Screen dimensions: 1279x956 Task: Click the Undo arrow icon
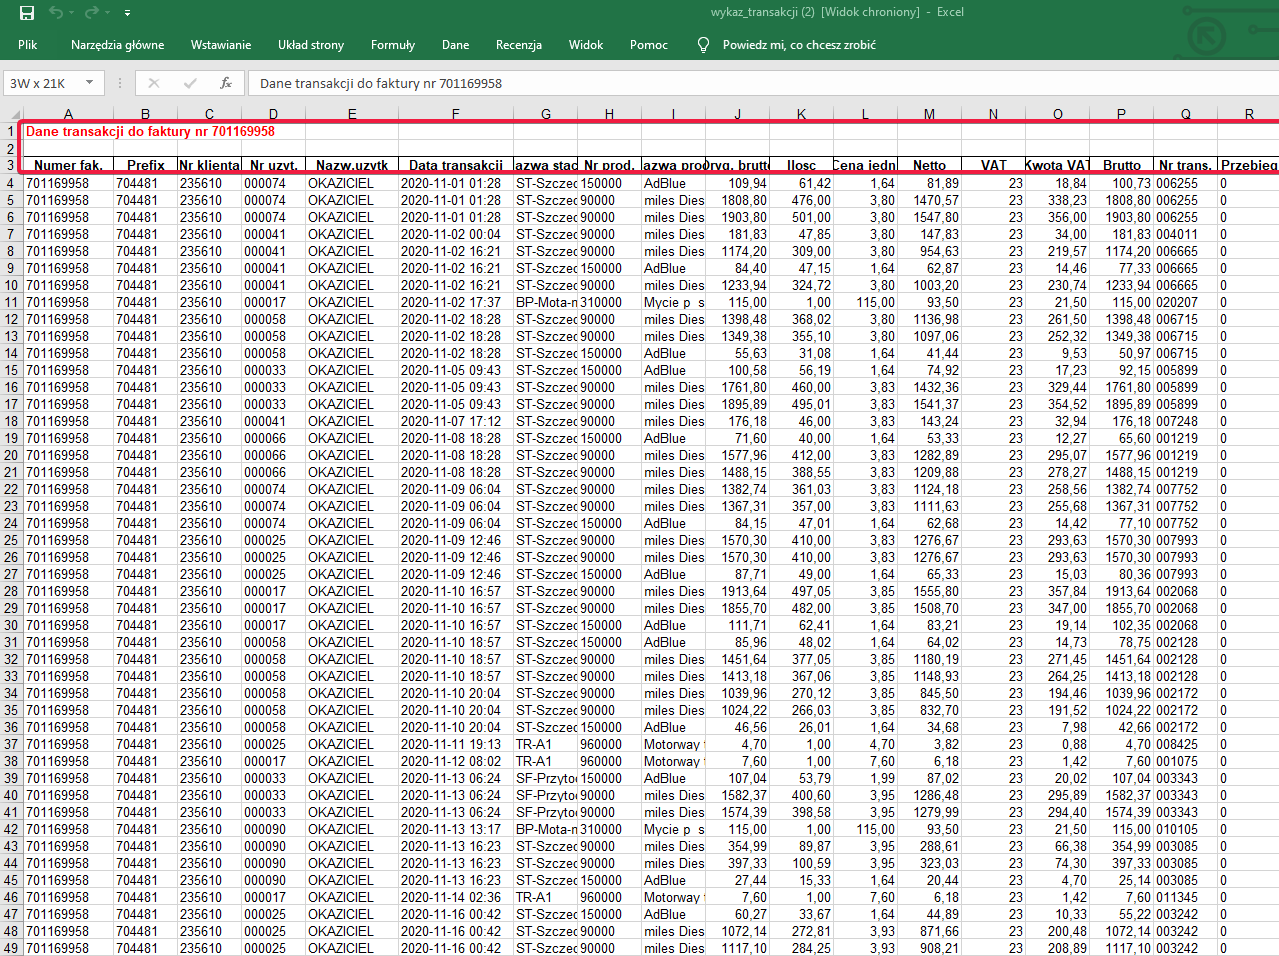click(56, 13)
